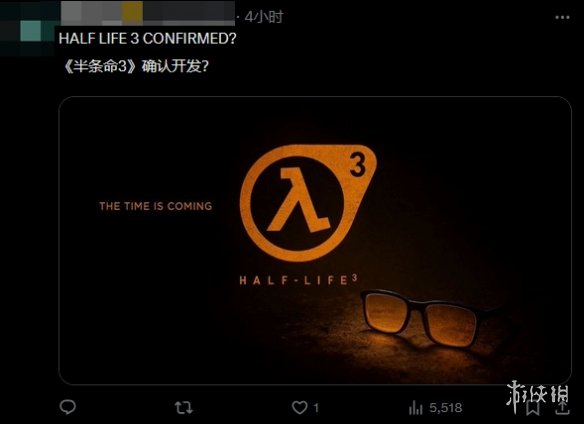Open the three-dot more options menu
Image resolution: width=584 pixels, height=424 pixels.
click(562, 17)
